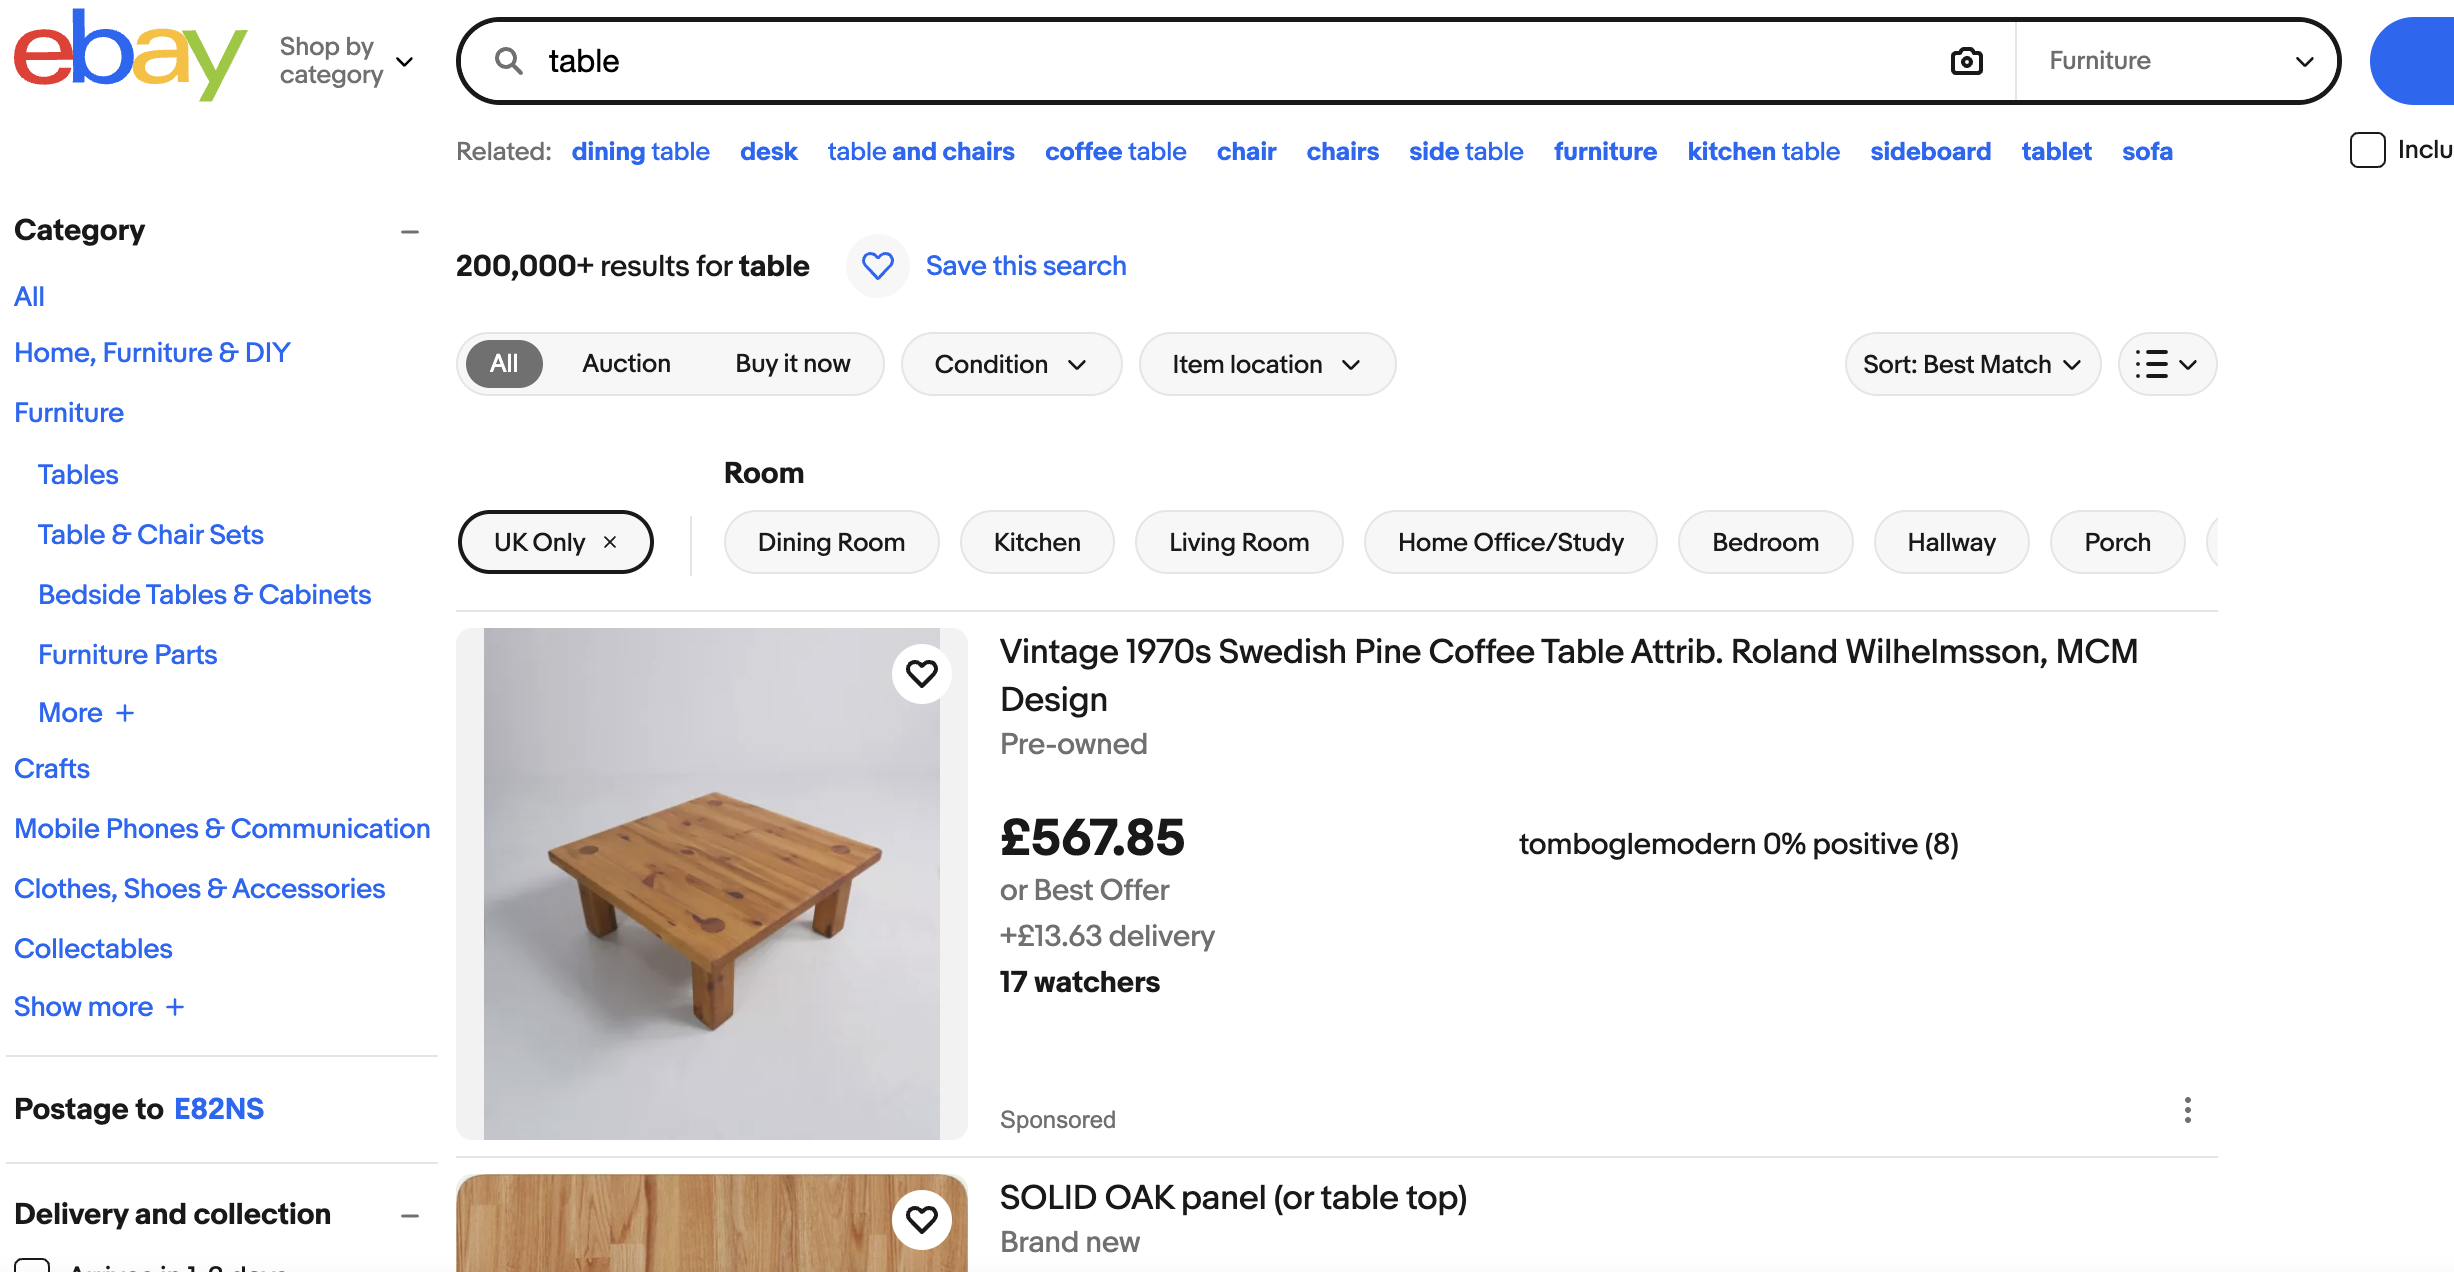Open the three-dot menu on the sponsored listing

tap(2187, 1111)
